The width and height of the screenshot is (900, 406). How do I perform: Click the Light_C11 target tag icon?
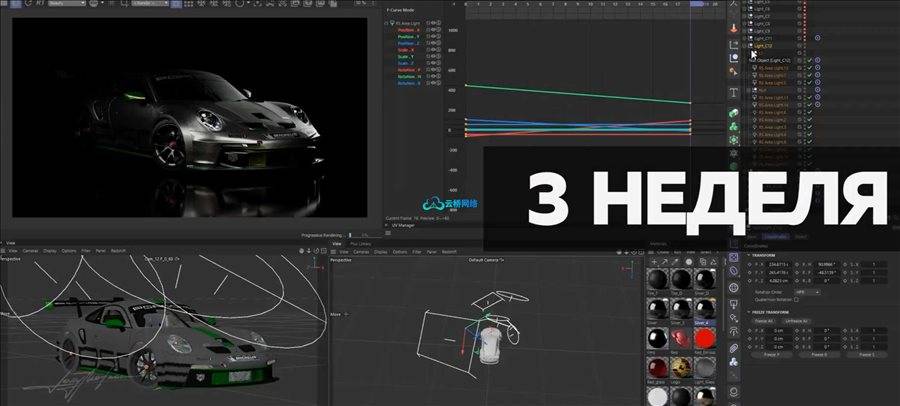[817, 38]
